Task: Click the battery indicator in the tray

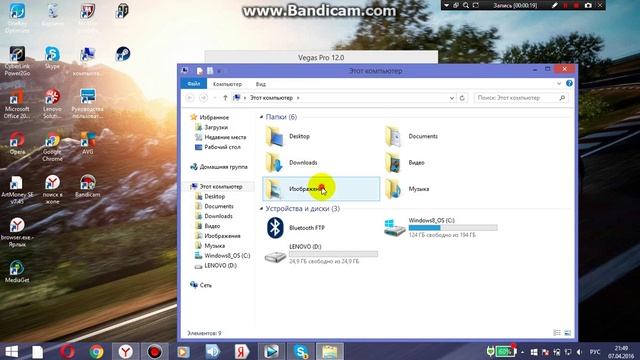Action: [x=505, y=351]
